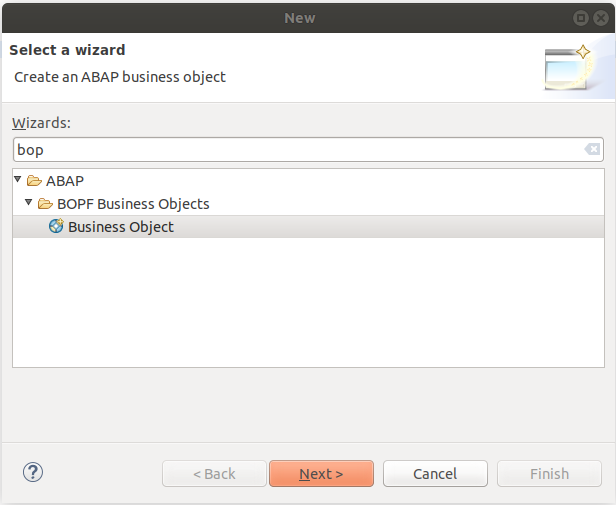Proceed with the Next button
Screen dimensions: 616x505
tap(321, 473)
